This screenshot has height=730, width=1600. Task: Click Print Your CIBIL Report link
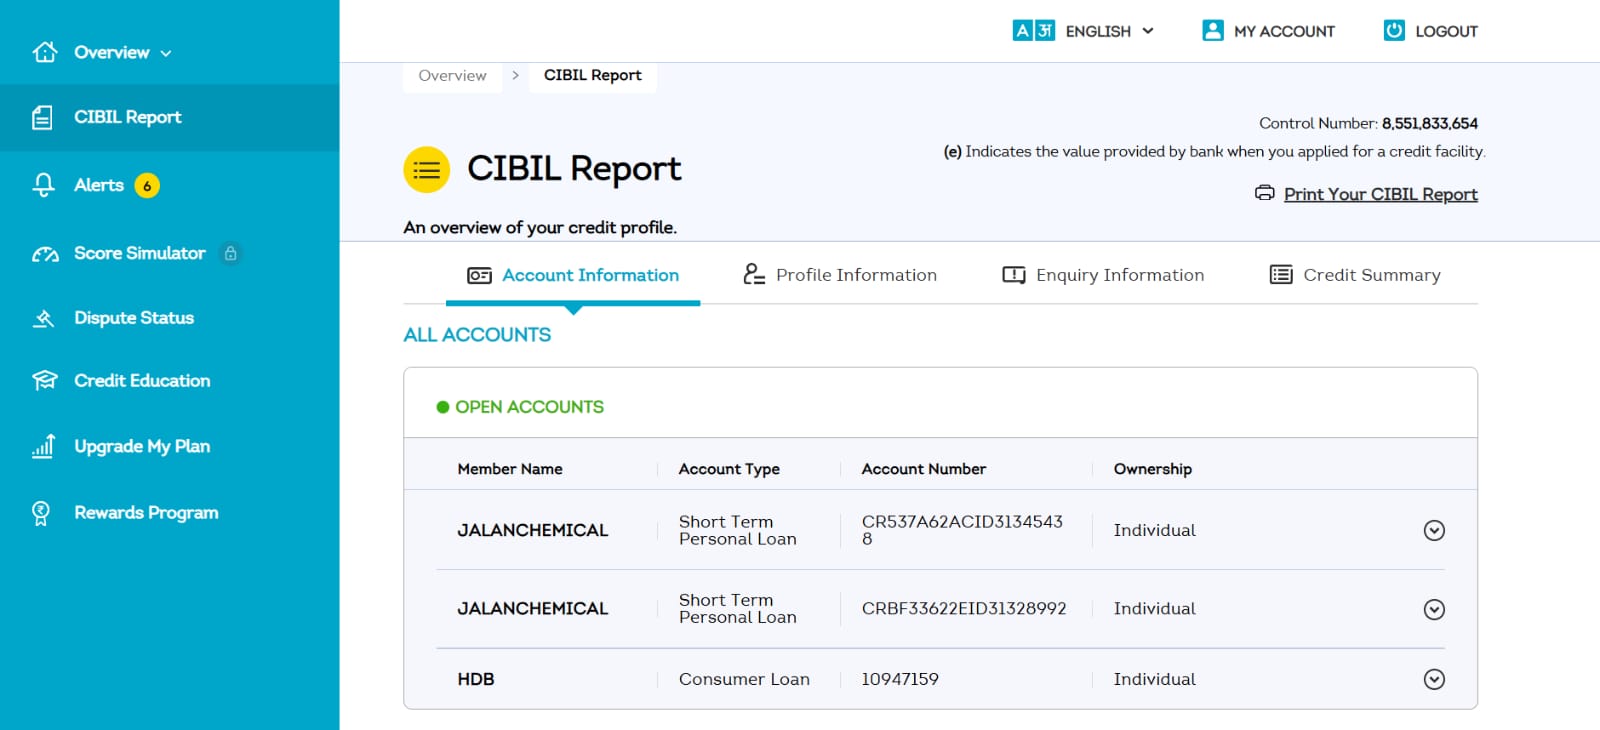[x=1380, y=194]
